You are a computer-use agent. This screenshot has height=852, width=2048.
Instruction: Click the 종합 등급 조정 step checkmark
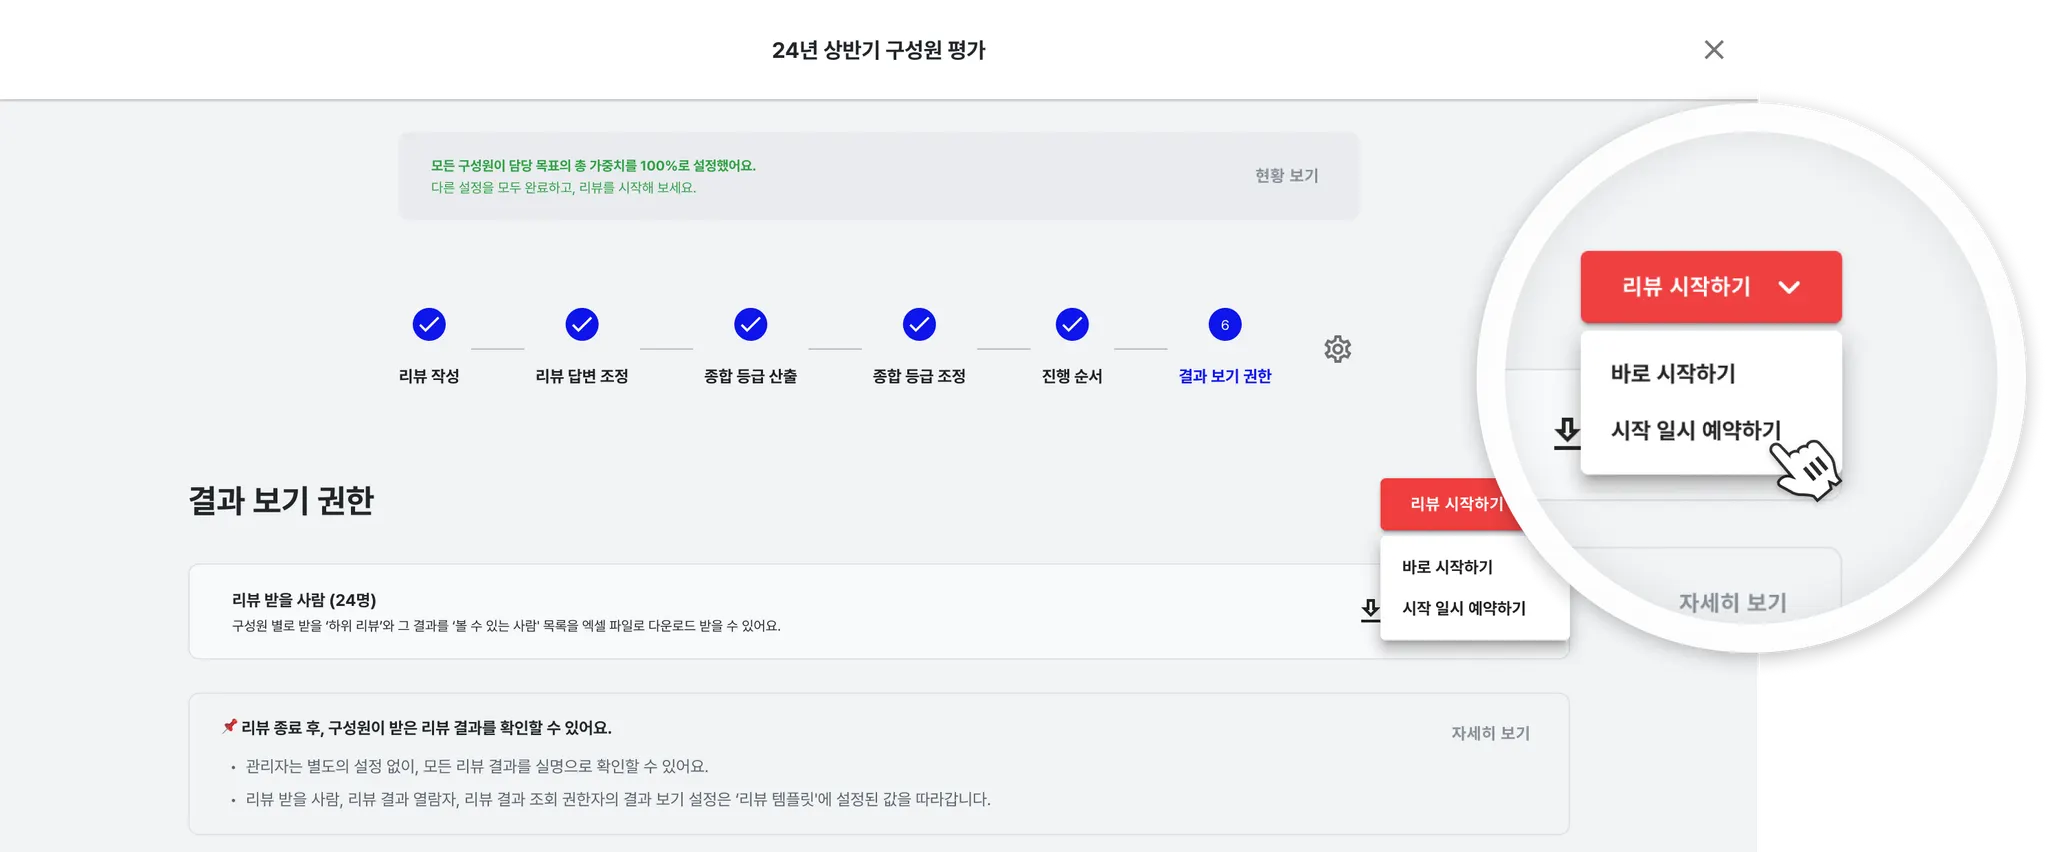[x=919, y=325]
